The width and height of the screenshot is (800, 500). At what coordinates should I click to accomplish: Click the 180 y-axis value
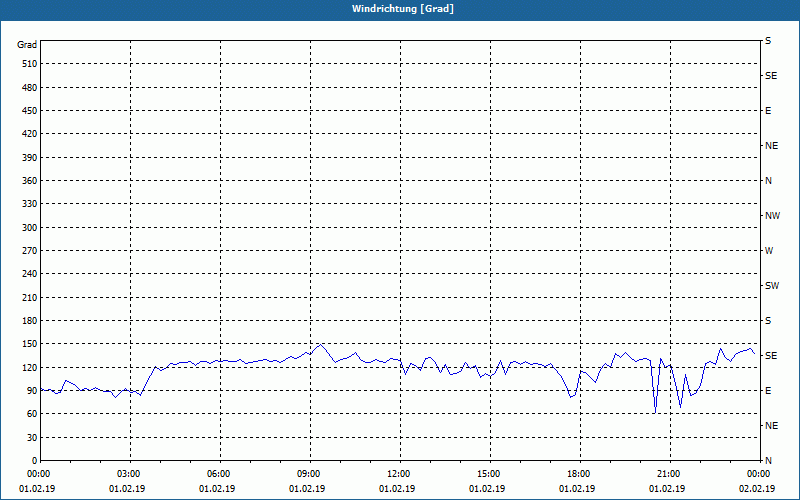pyautogui.click(x=30, y=320)
